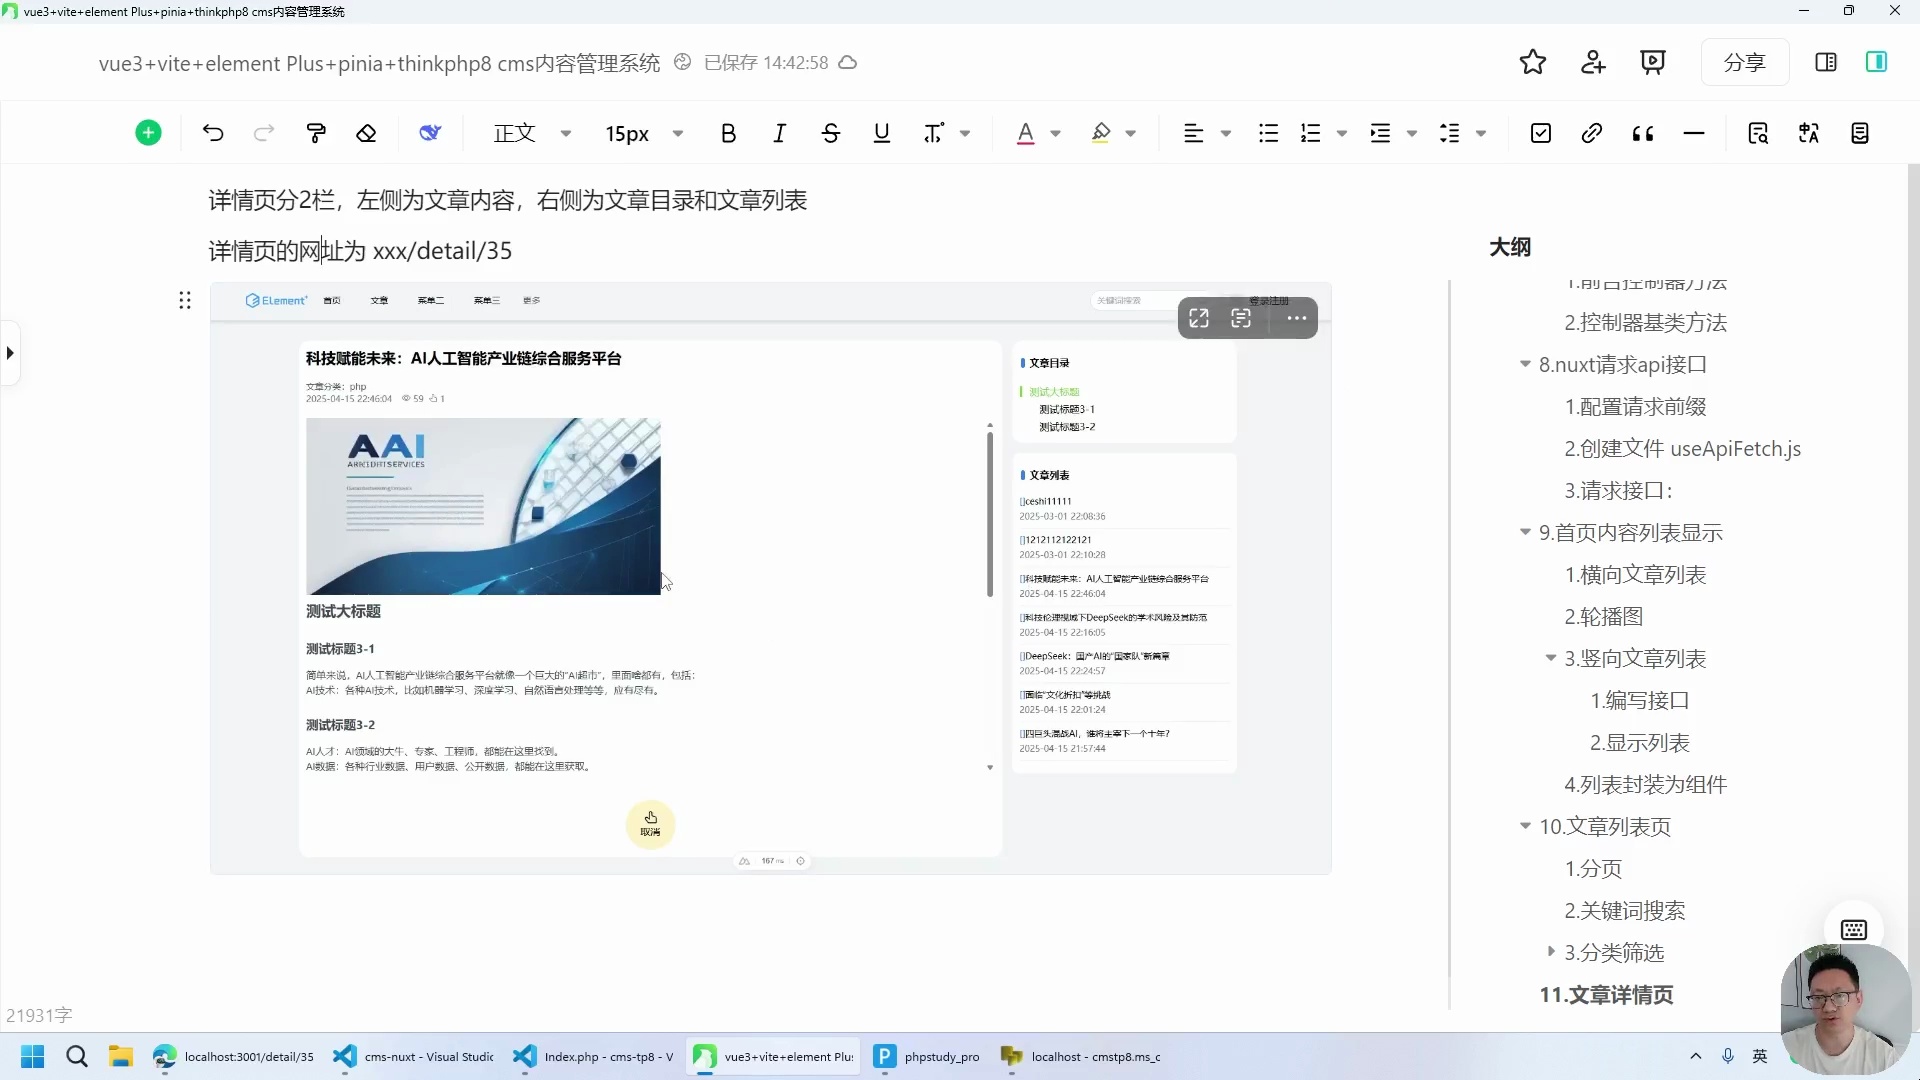
Task: Open outline item 2.关键词搜索
Action: tap(1625, 911)
